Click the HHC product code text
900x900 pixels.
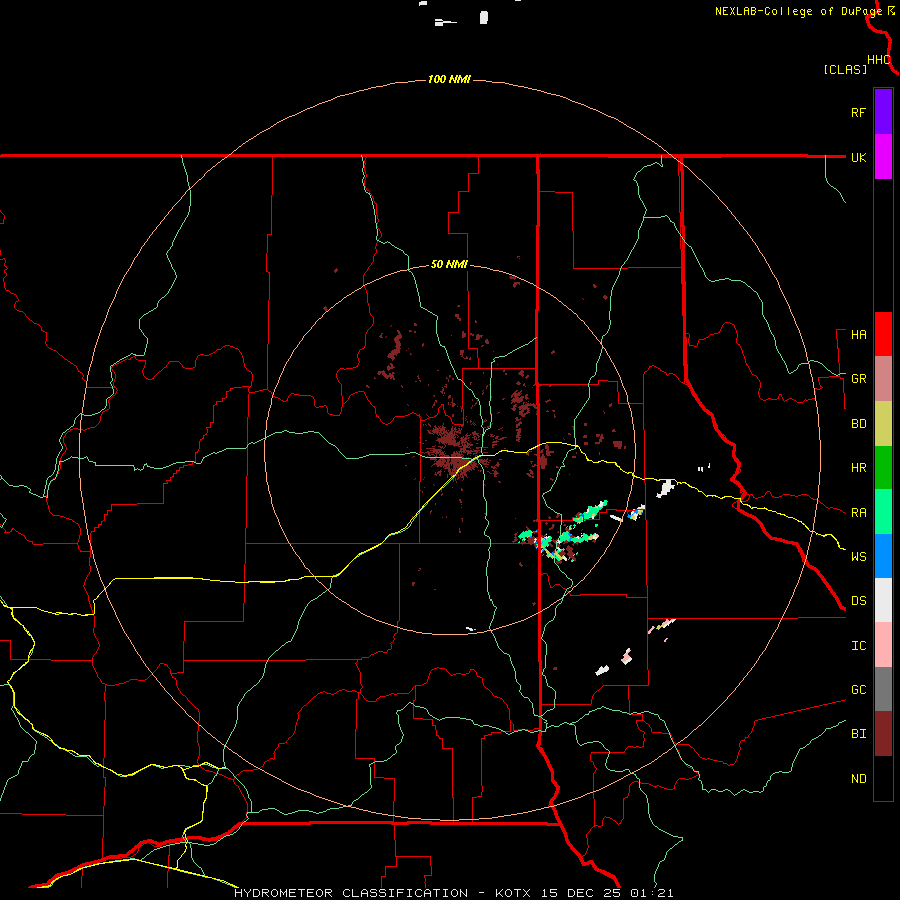click(x=879, y=60)
